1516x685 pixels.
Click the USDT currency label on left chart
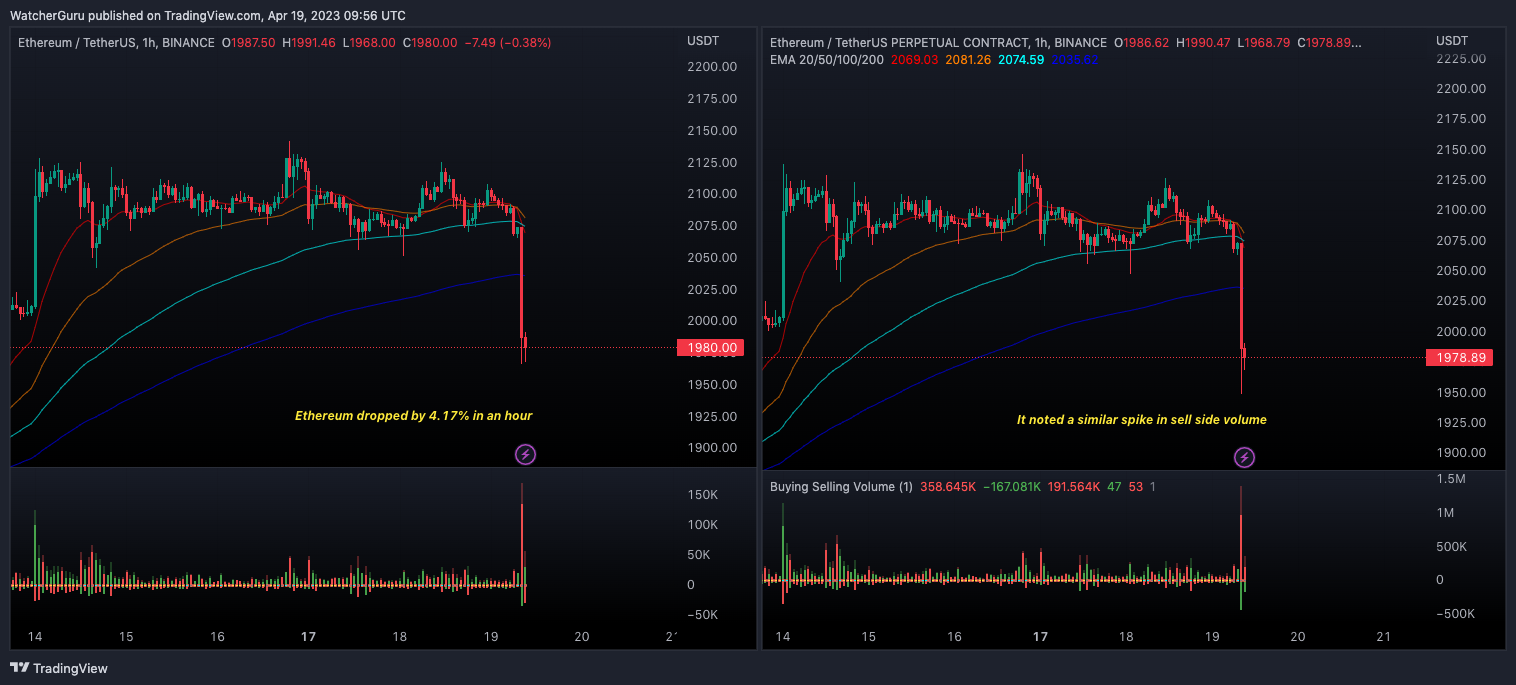click(703, 41)
